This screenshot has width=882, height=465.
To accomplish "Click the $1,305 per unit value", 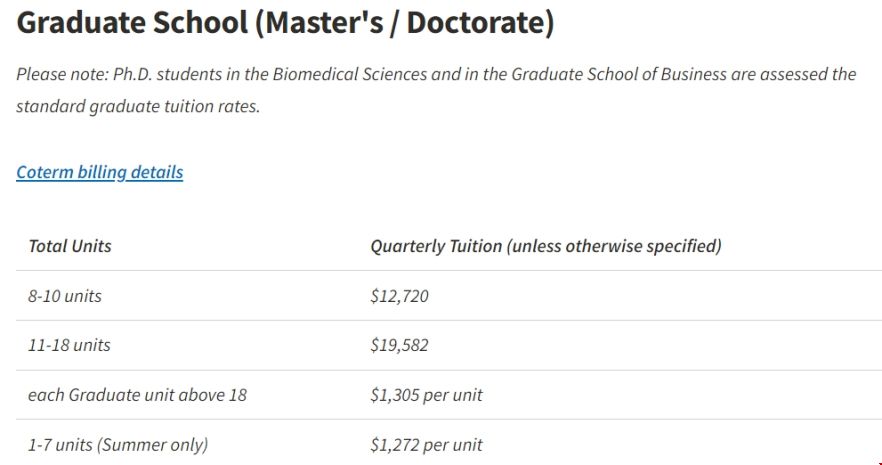I will [426, 395].
